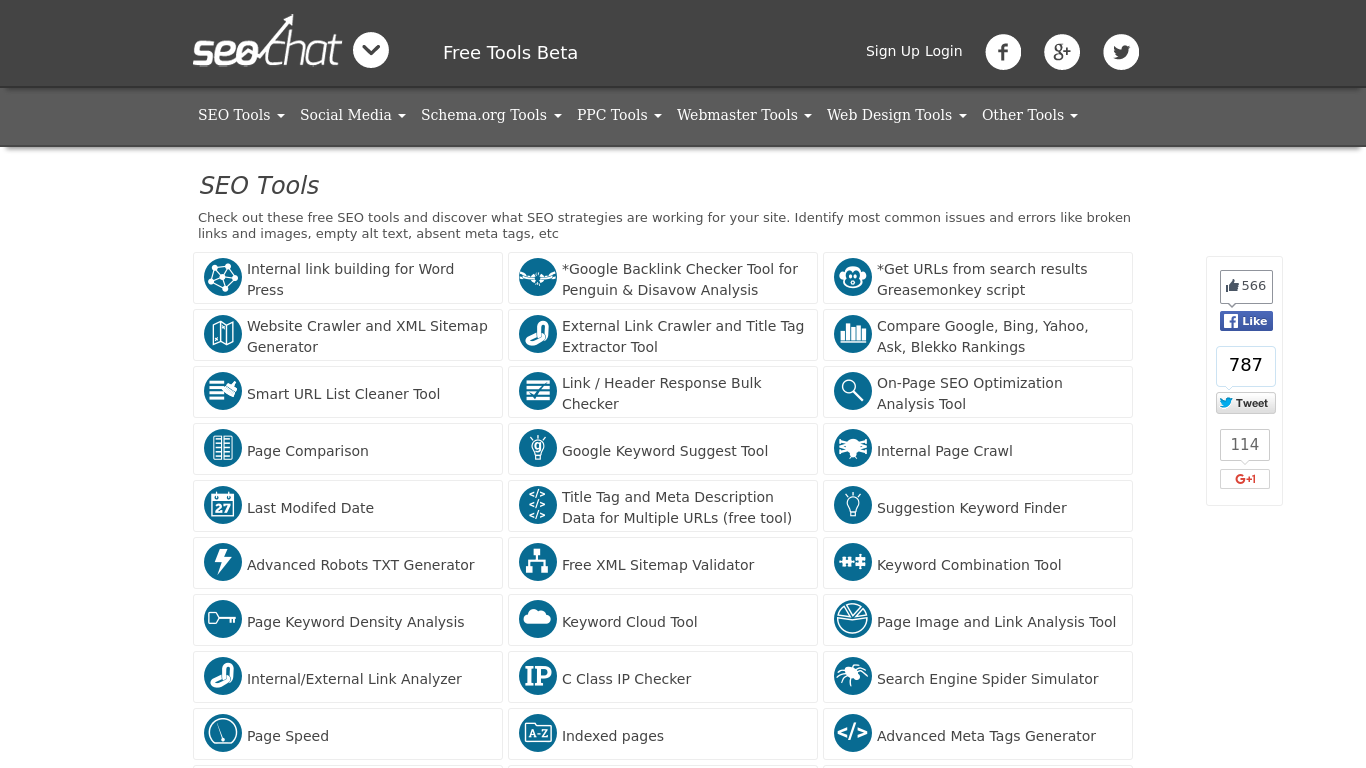Click the G+1 share button
The image size is (1366, 768).
[x=1245, y=479]
